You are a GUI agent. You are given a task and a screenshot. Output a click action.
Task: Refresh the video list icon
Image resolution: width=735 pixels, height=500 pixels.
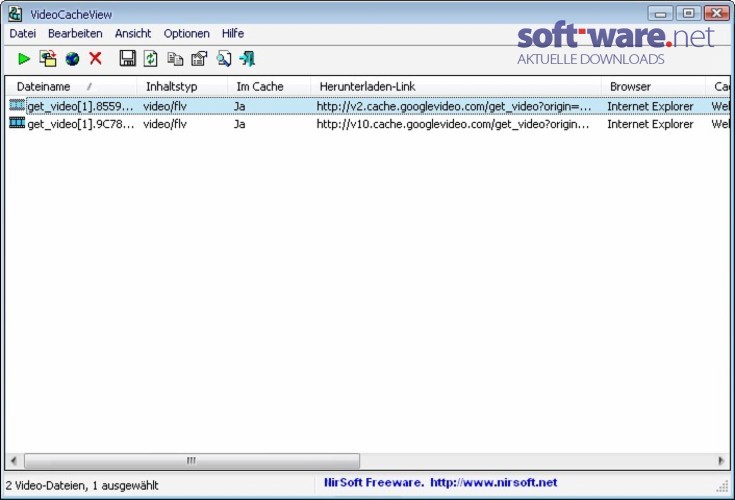click(150, 59)
